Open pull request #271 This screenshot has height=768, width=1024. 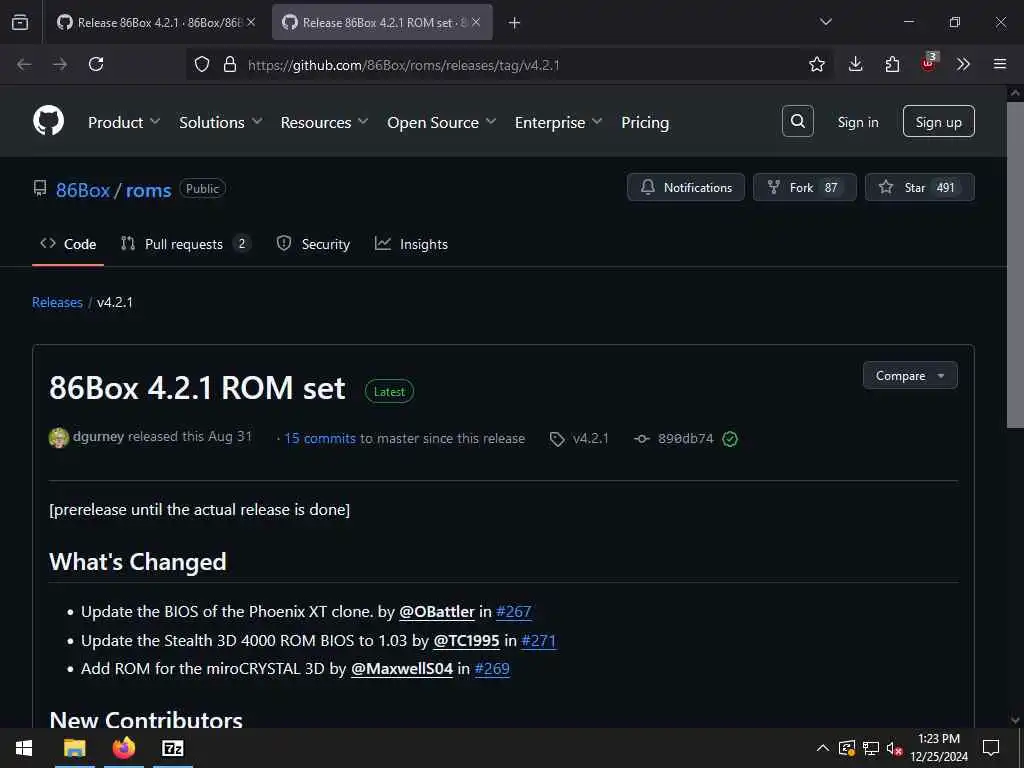point(539,641)
